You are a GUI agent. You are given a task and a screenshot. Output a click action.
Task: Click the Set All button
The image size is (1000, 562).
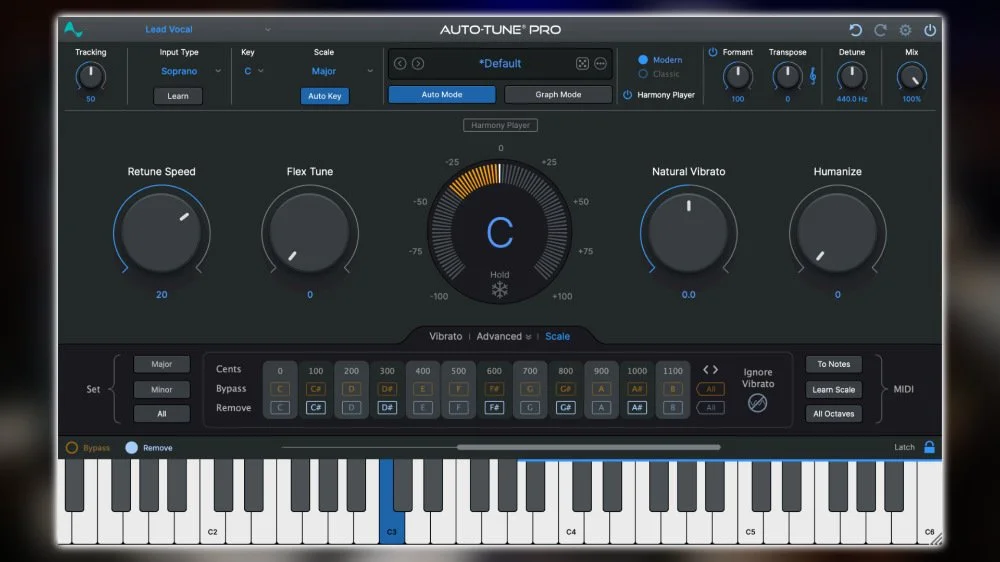point(161,414)
